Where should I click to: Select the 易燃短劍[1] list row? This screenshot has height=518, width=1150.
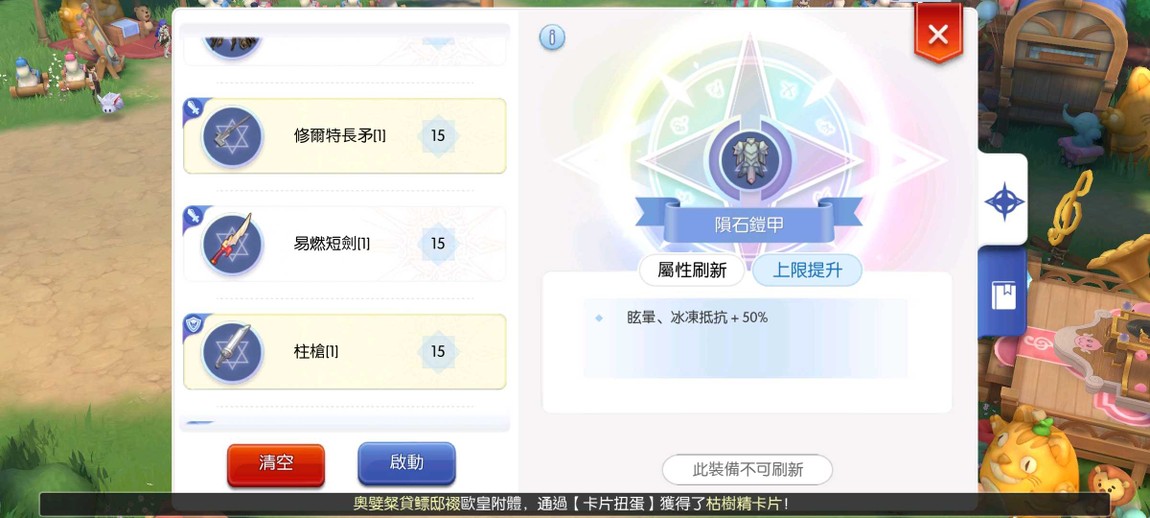[345, 244]
